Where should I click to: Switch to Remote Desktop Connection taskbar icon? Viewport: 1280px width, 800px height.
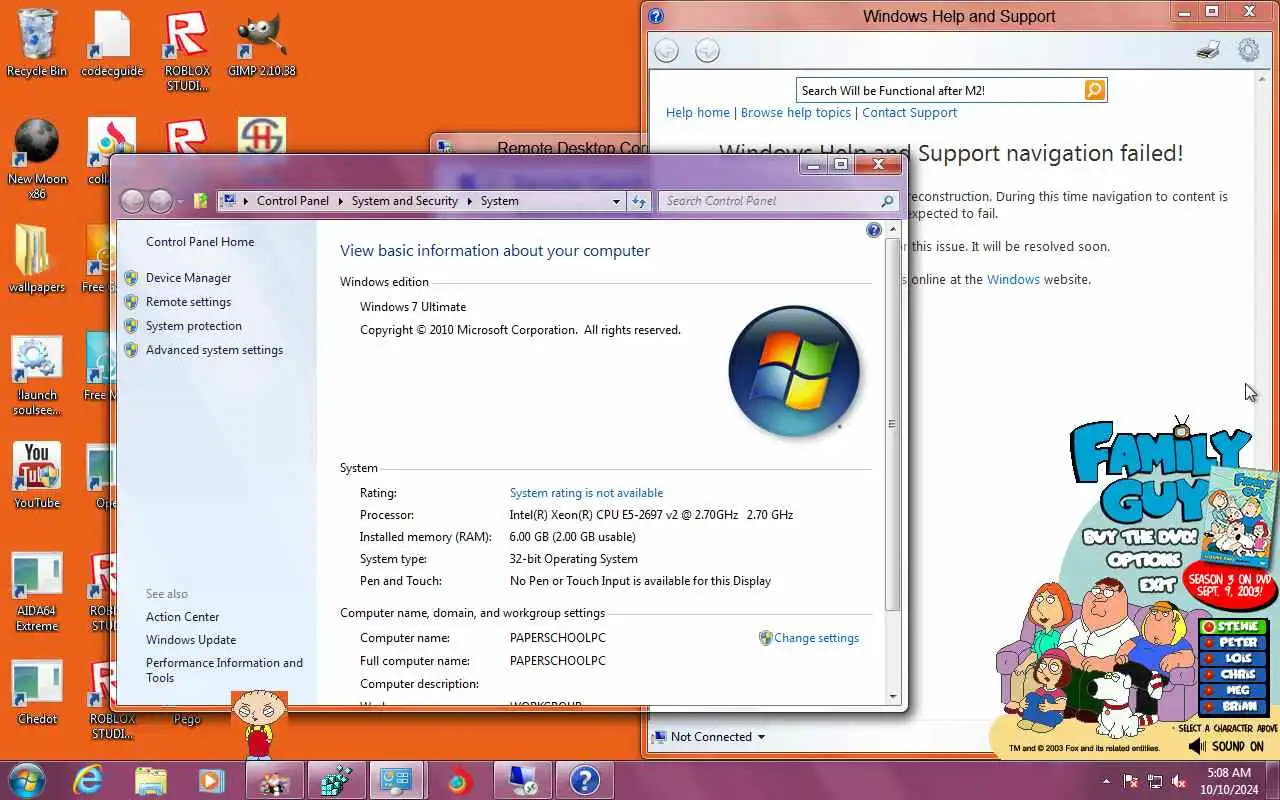522,780
